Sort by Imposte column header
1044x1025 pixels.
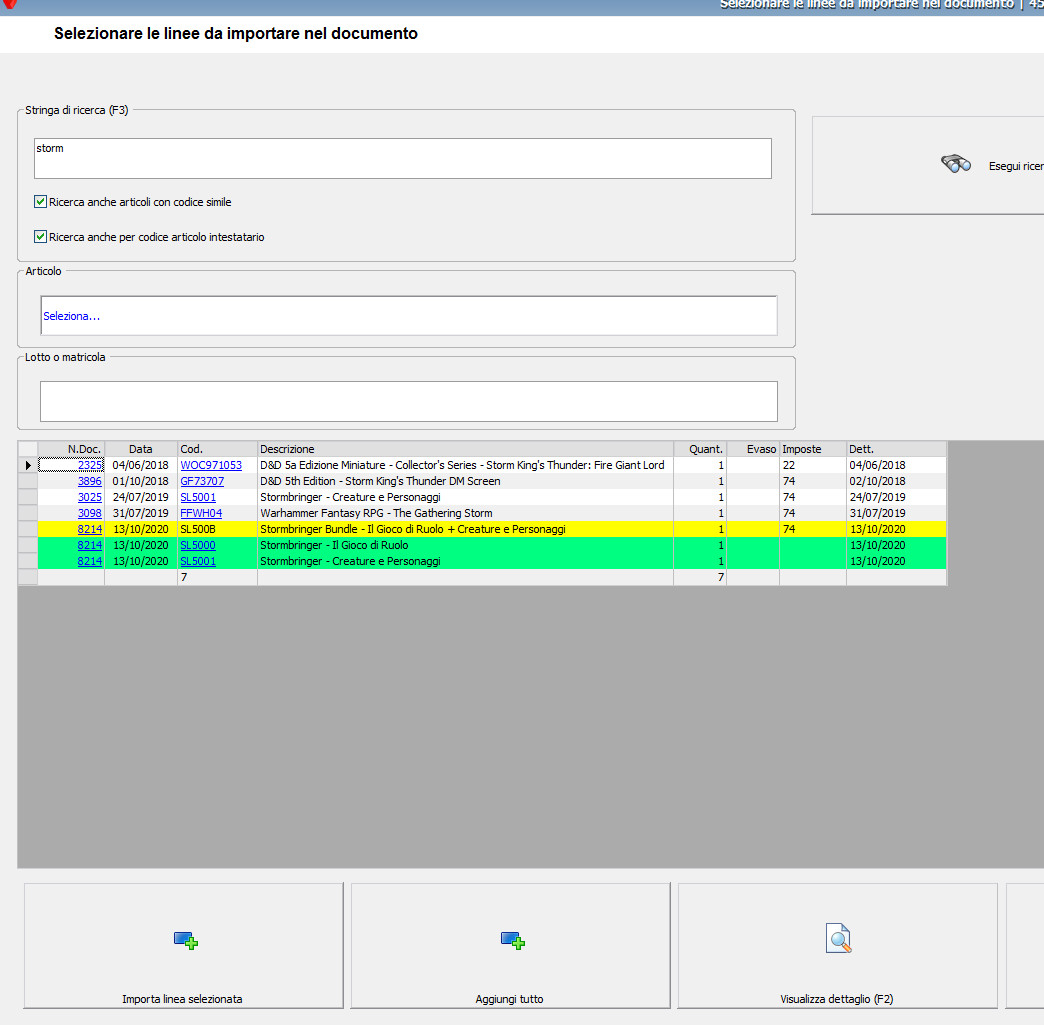(813, 449)
